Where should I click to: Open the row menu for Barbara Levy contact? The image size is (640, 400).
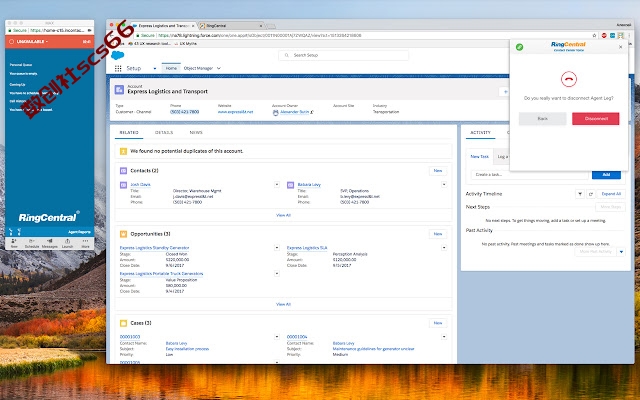tap(444, 184)
